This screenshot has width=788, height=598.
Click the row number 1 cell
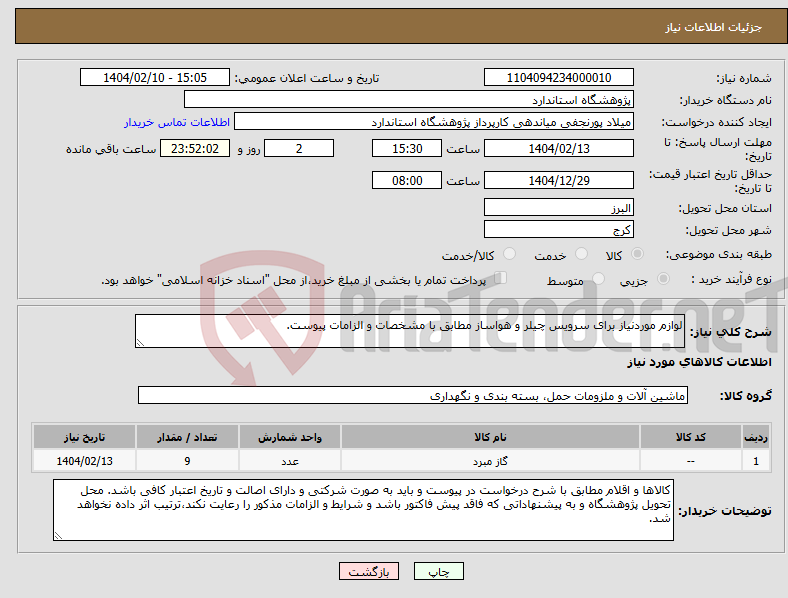coord(756,461)
